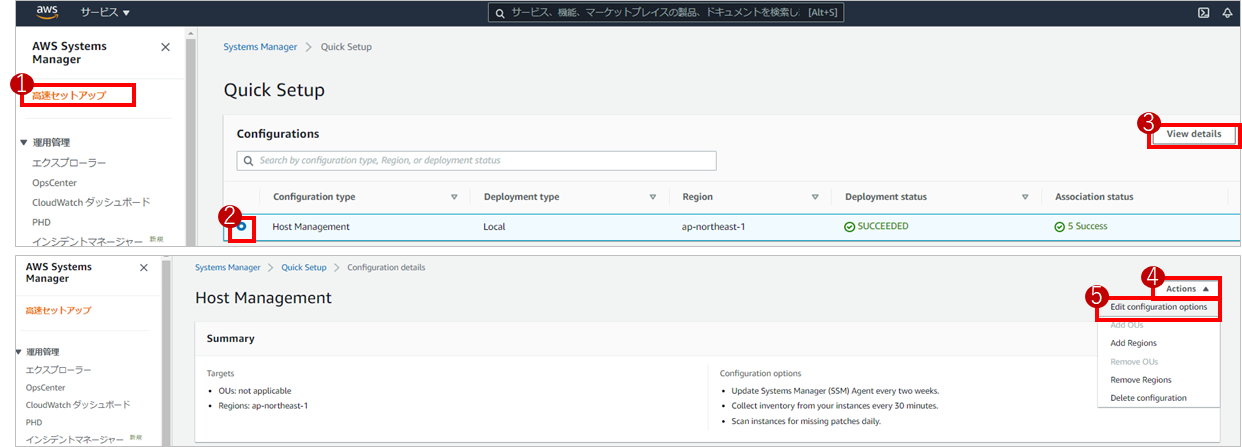Click the View details button

1193,135
